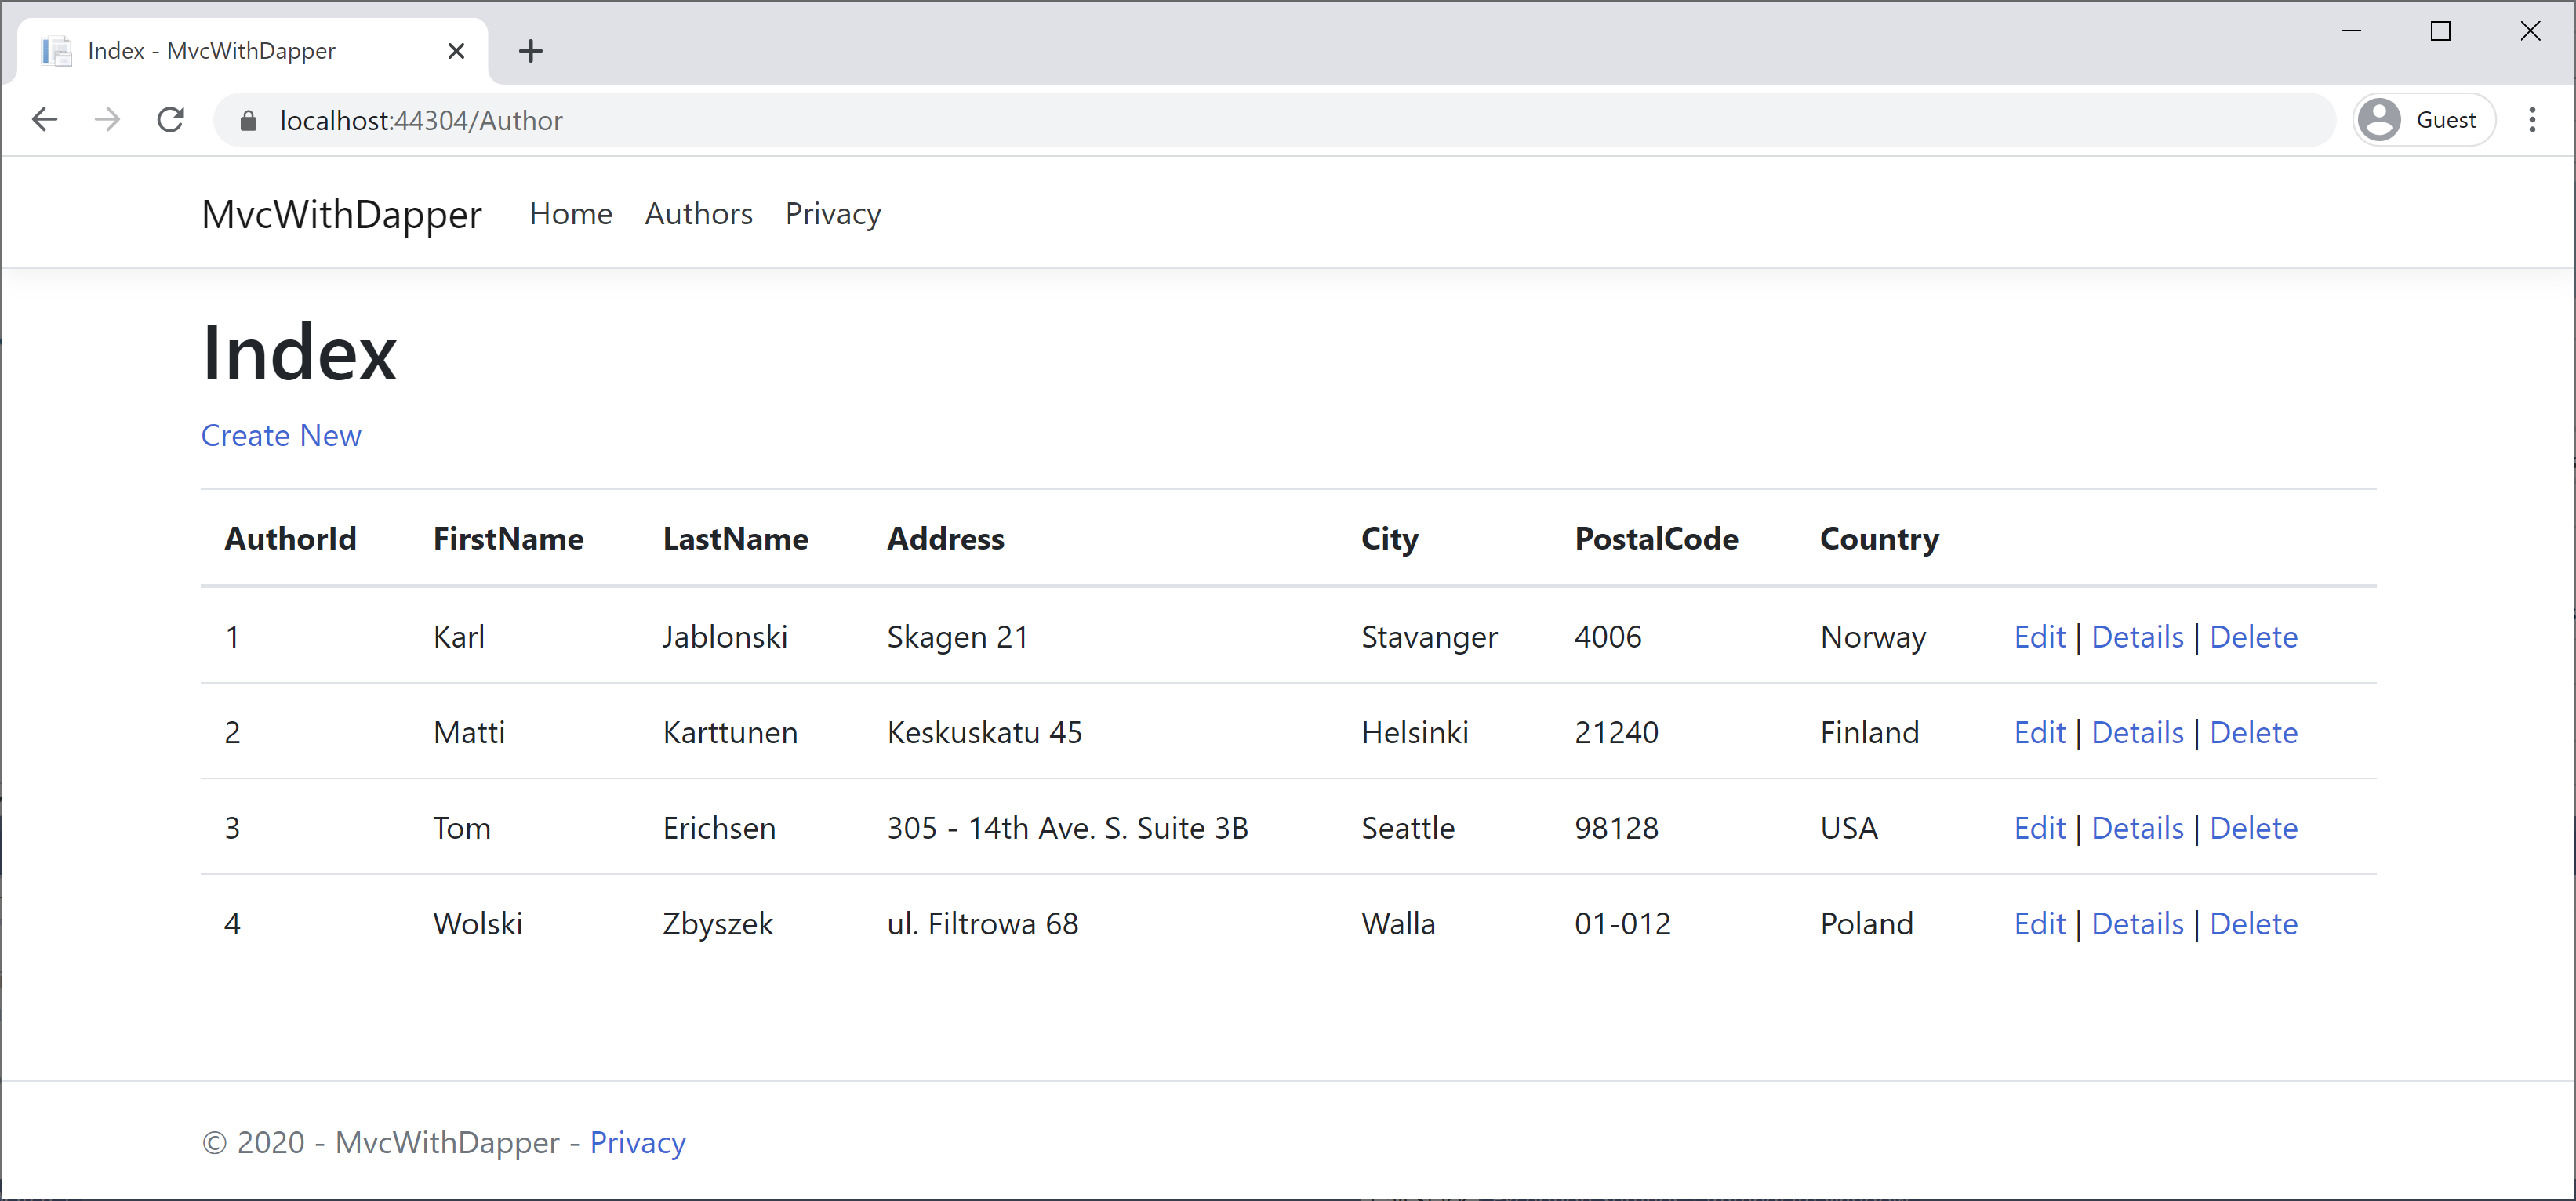Click the footer Privacy link
This screenshot has width=2576, height=1201.
tap(637, 1142)
